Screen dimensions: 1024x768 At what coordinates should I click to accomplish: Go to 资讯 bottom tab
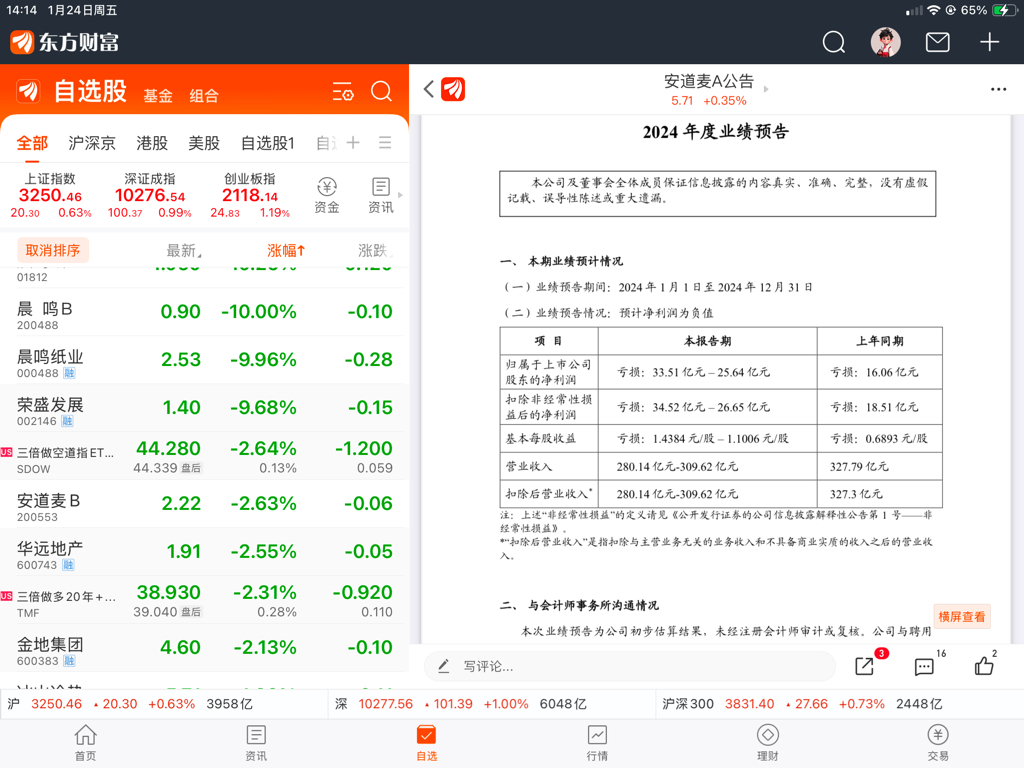(256, 743)
